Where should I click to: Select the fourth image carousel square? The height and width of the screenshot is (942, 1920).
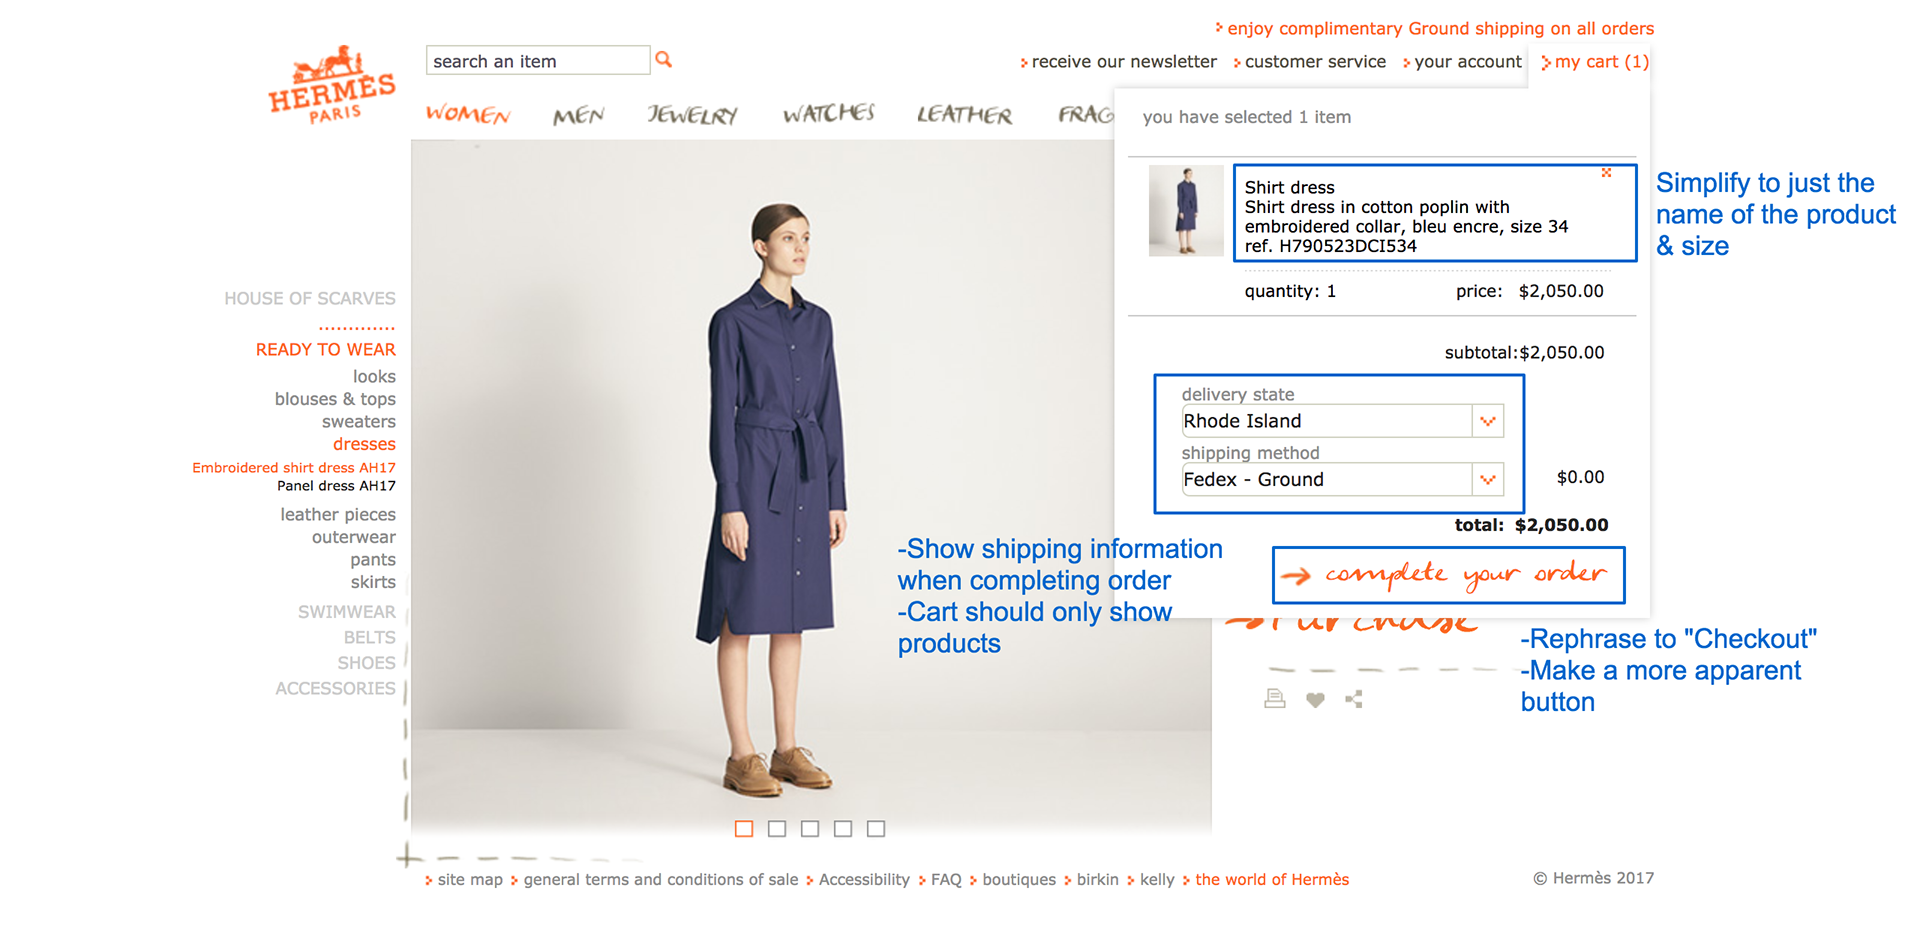point(843,828)
